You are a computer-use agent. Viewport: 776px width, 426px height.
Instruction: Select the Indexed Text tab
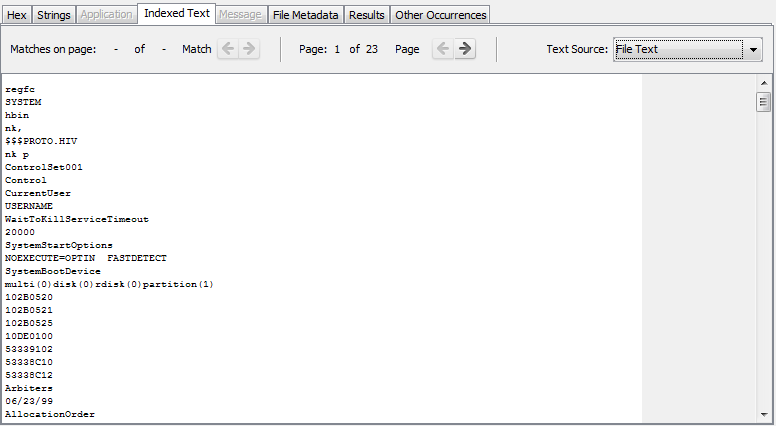(x=176, y=13)
